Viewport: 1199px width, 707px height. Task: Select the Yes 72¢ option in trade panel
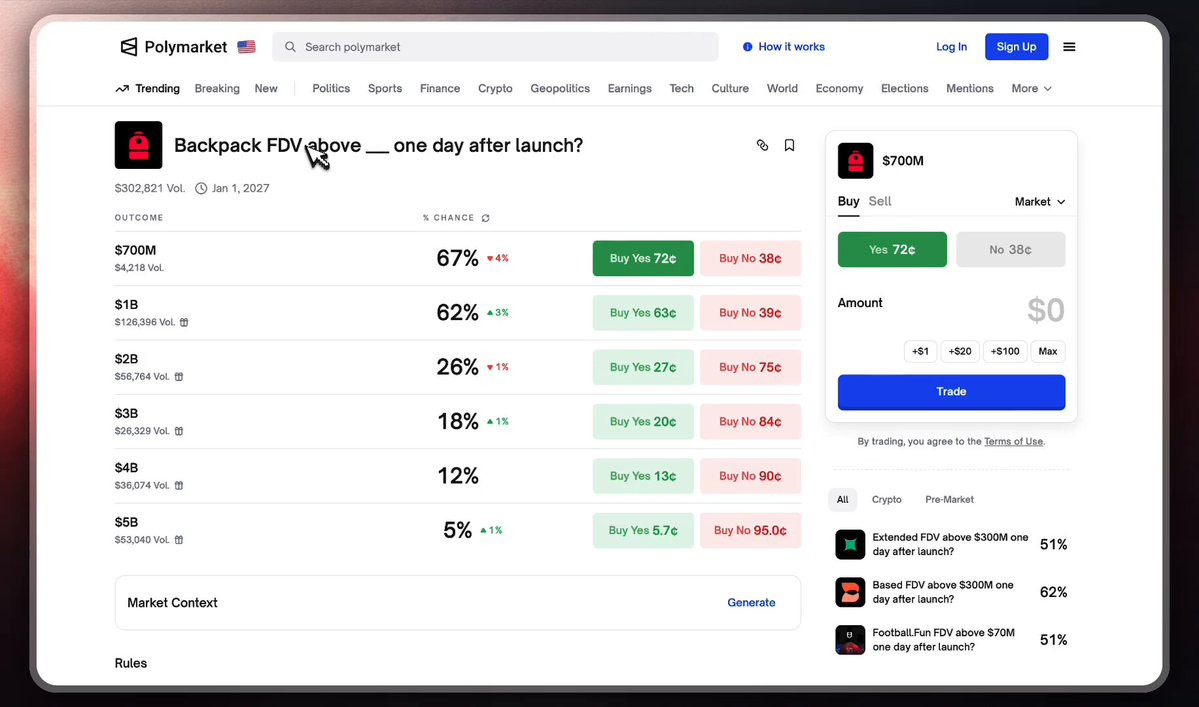892,250
